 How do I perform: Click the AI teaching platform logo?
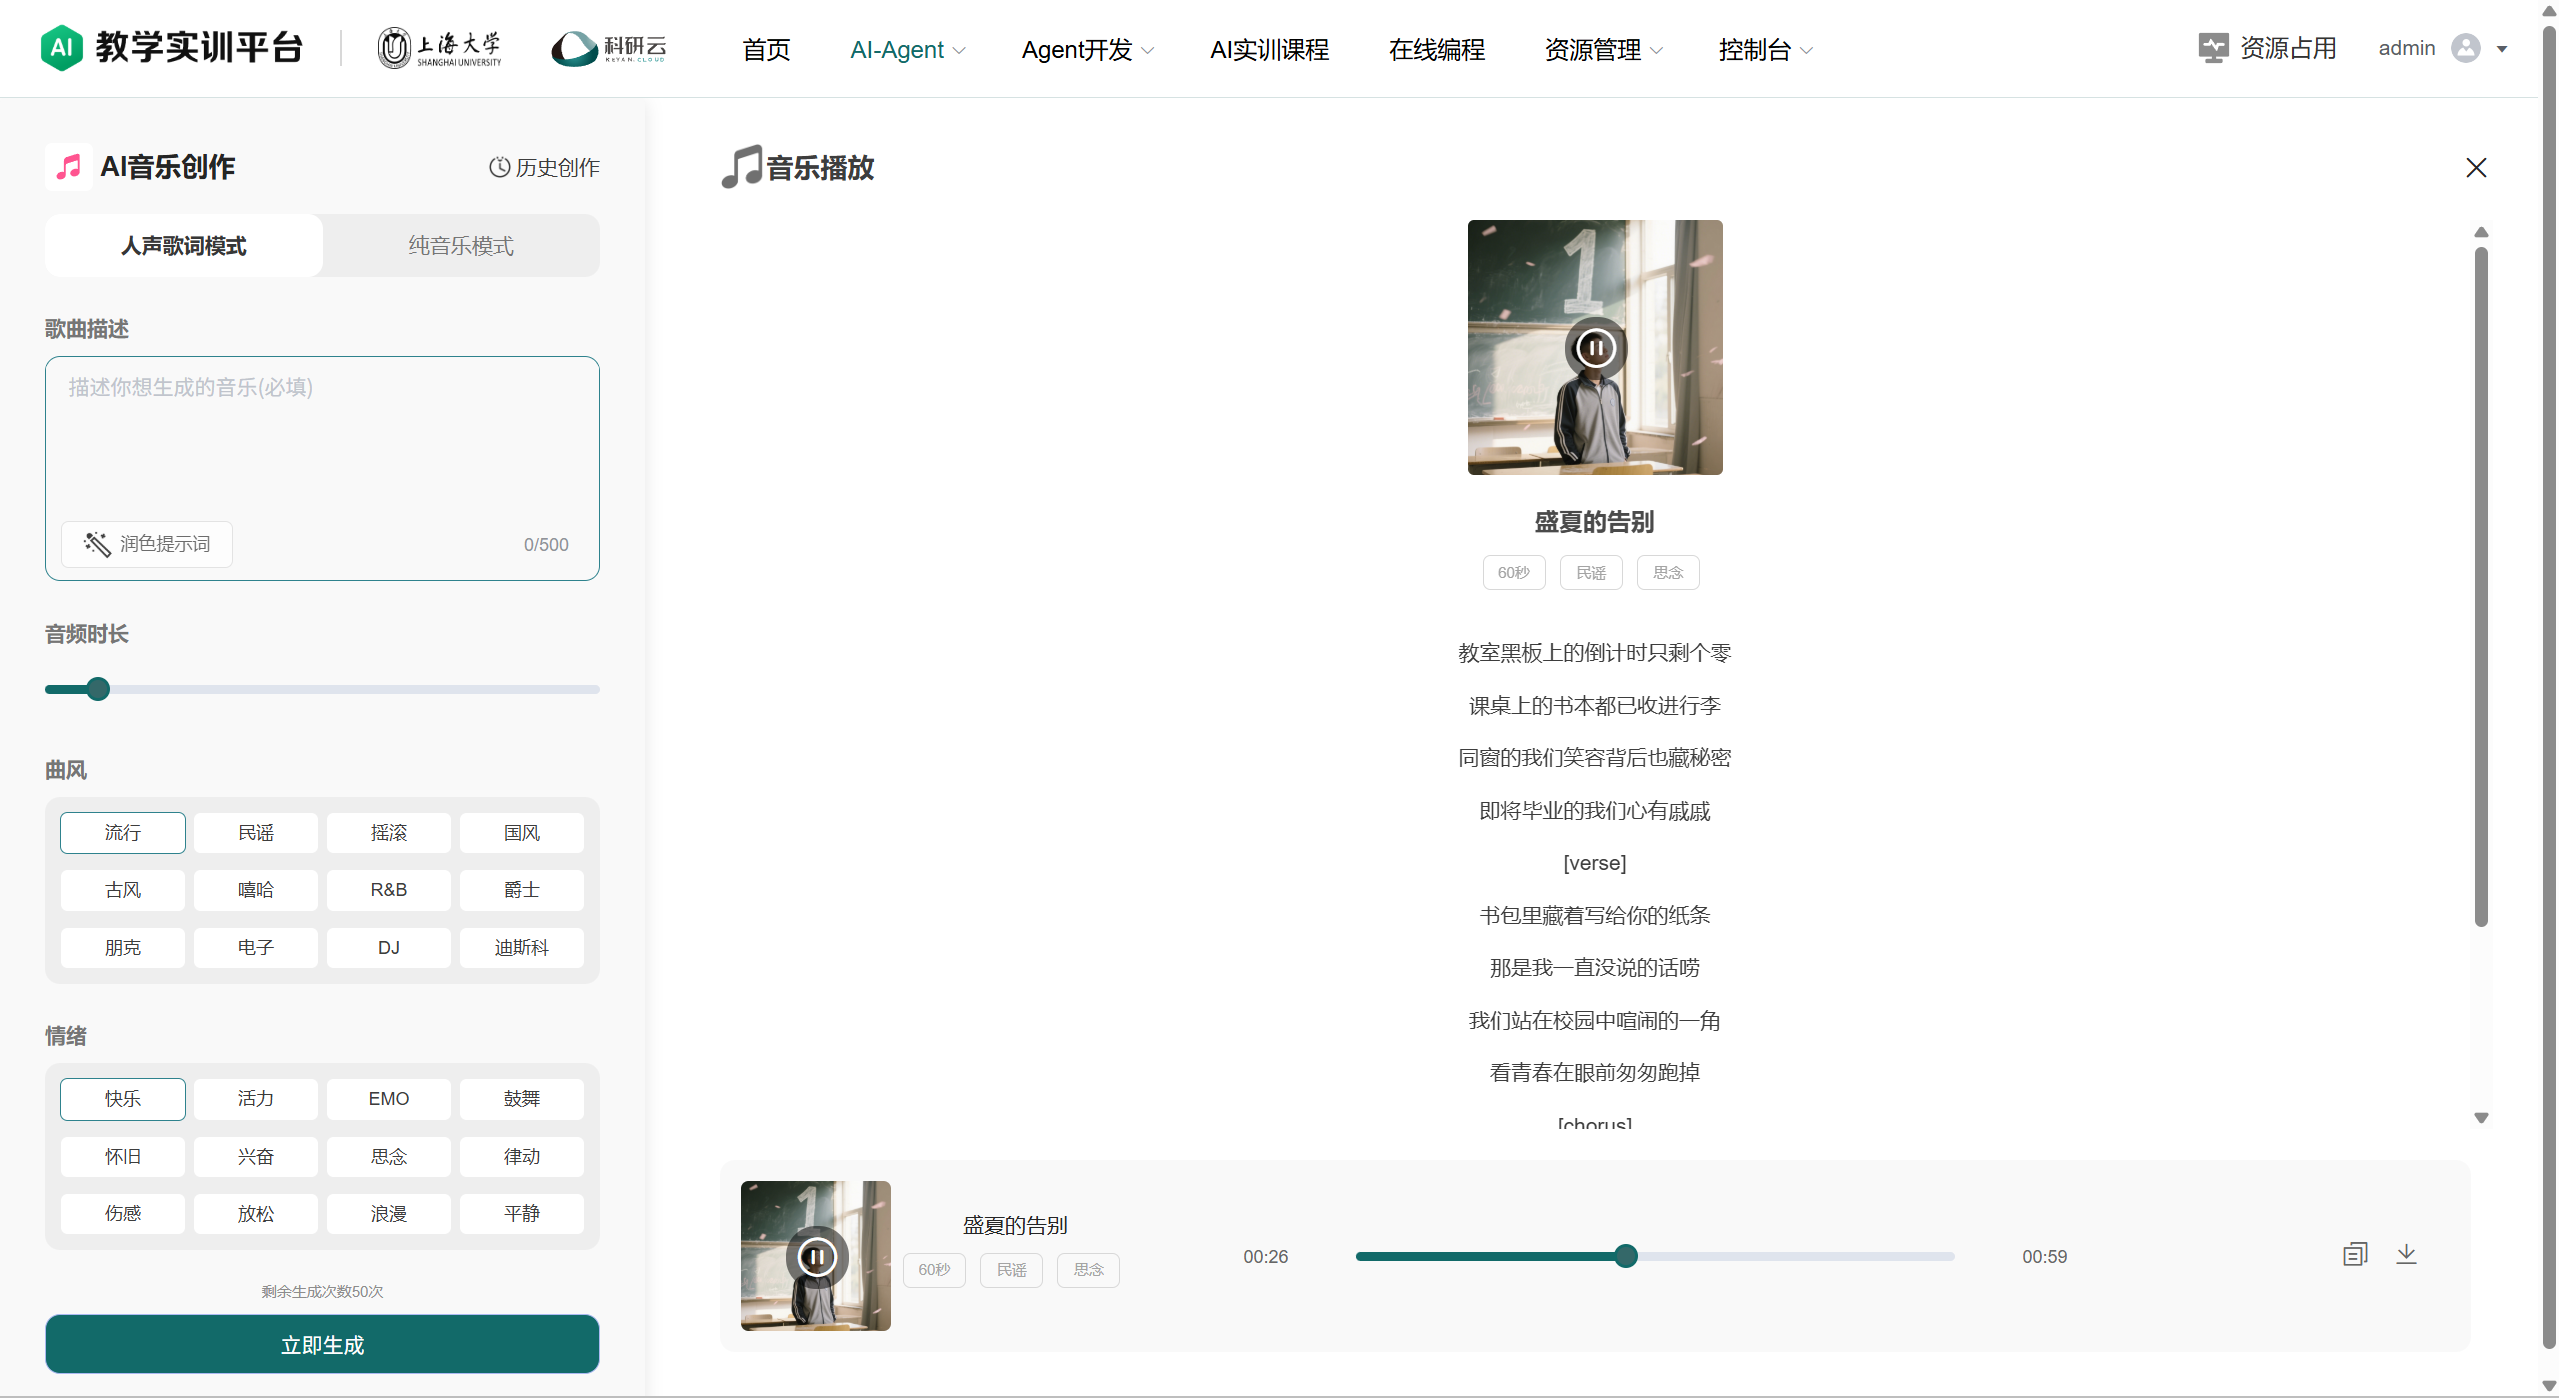(171, 48)
